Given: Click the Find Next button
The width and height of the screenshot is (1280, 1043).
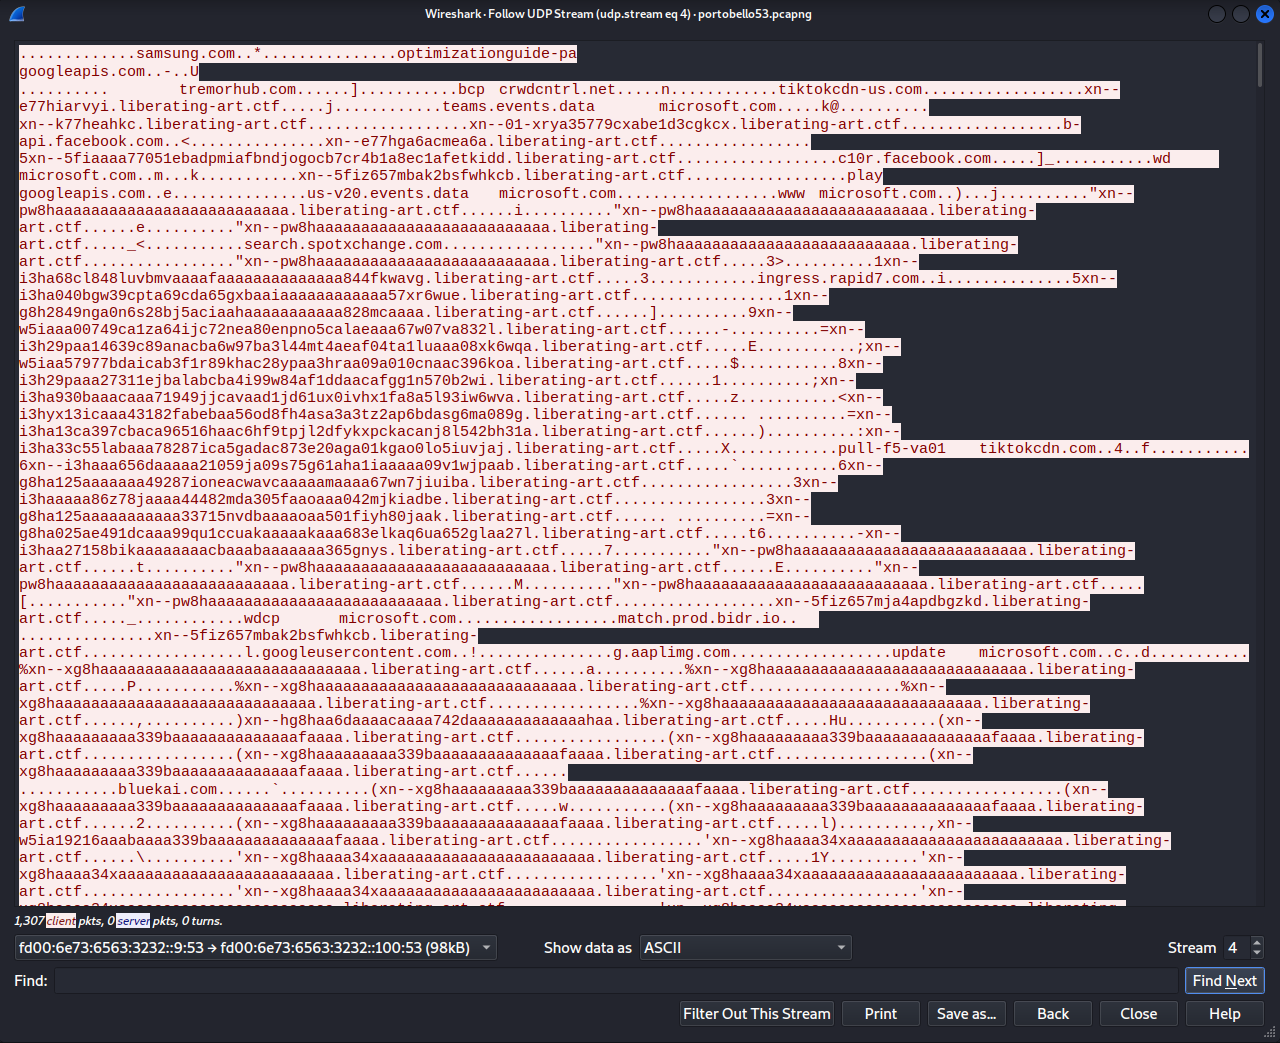Looking at the screenshot, I should click(x=1224, y=981).
